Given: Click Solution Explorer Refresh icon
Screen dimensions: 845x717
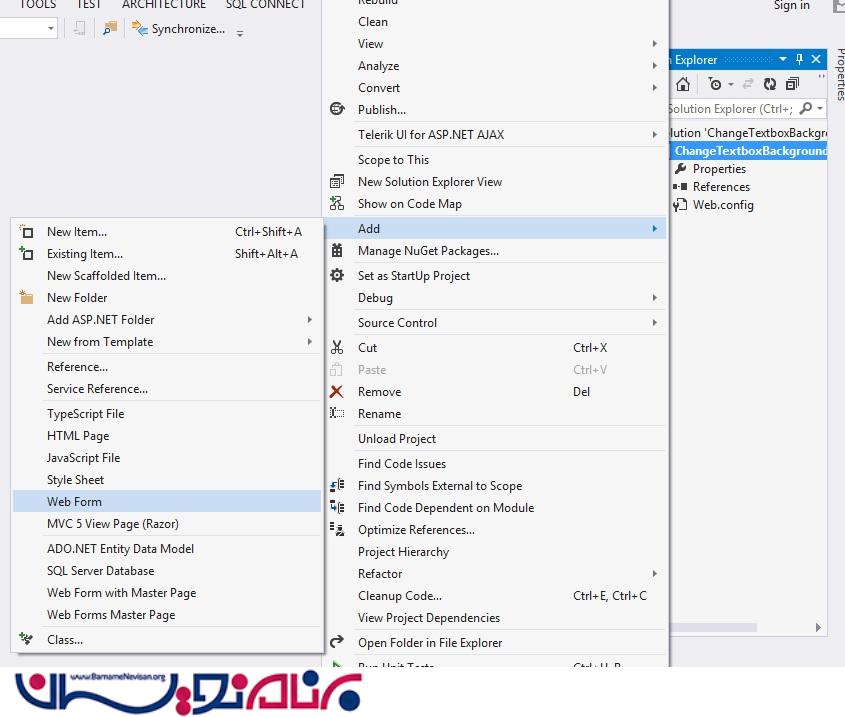Looking at the screenshot, I should (x=770, y=84).
